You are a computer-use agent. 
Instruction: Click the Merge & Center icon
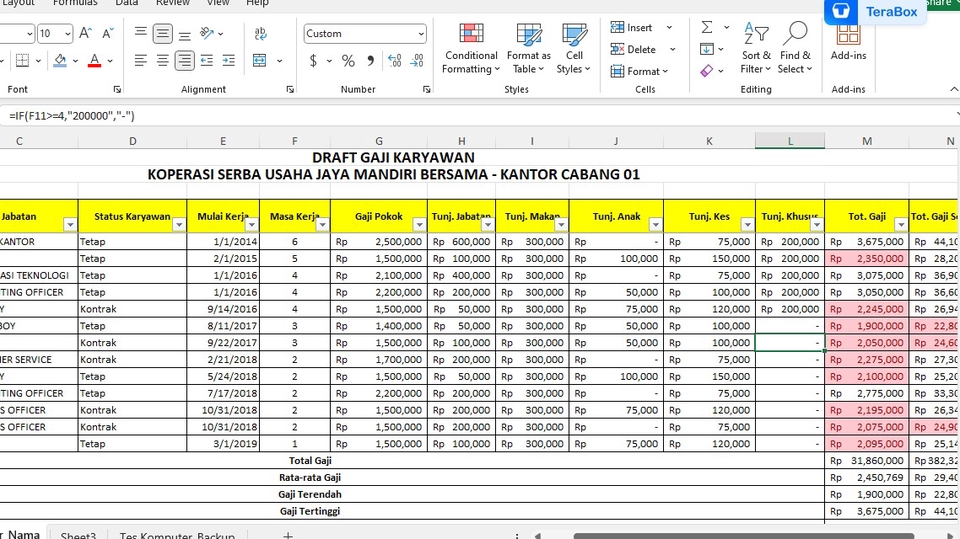(260, 60)
